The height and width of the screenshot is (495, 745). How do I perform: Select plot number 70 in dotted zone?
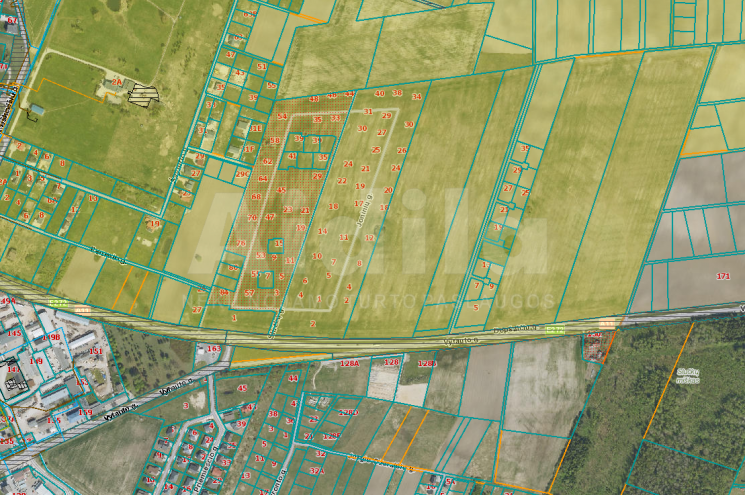coord(252,217)
